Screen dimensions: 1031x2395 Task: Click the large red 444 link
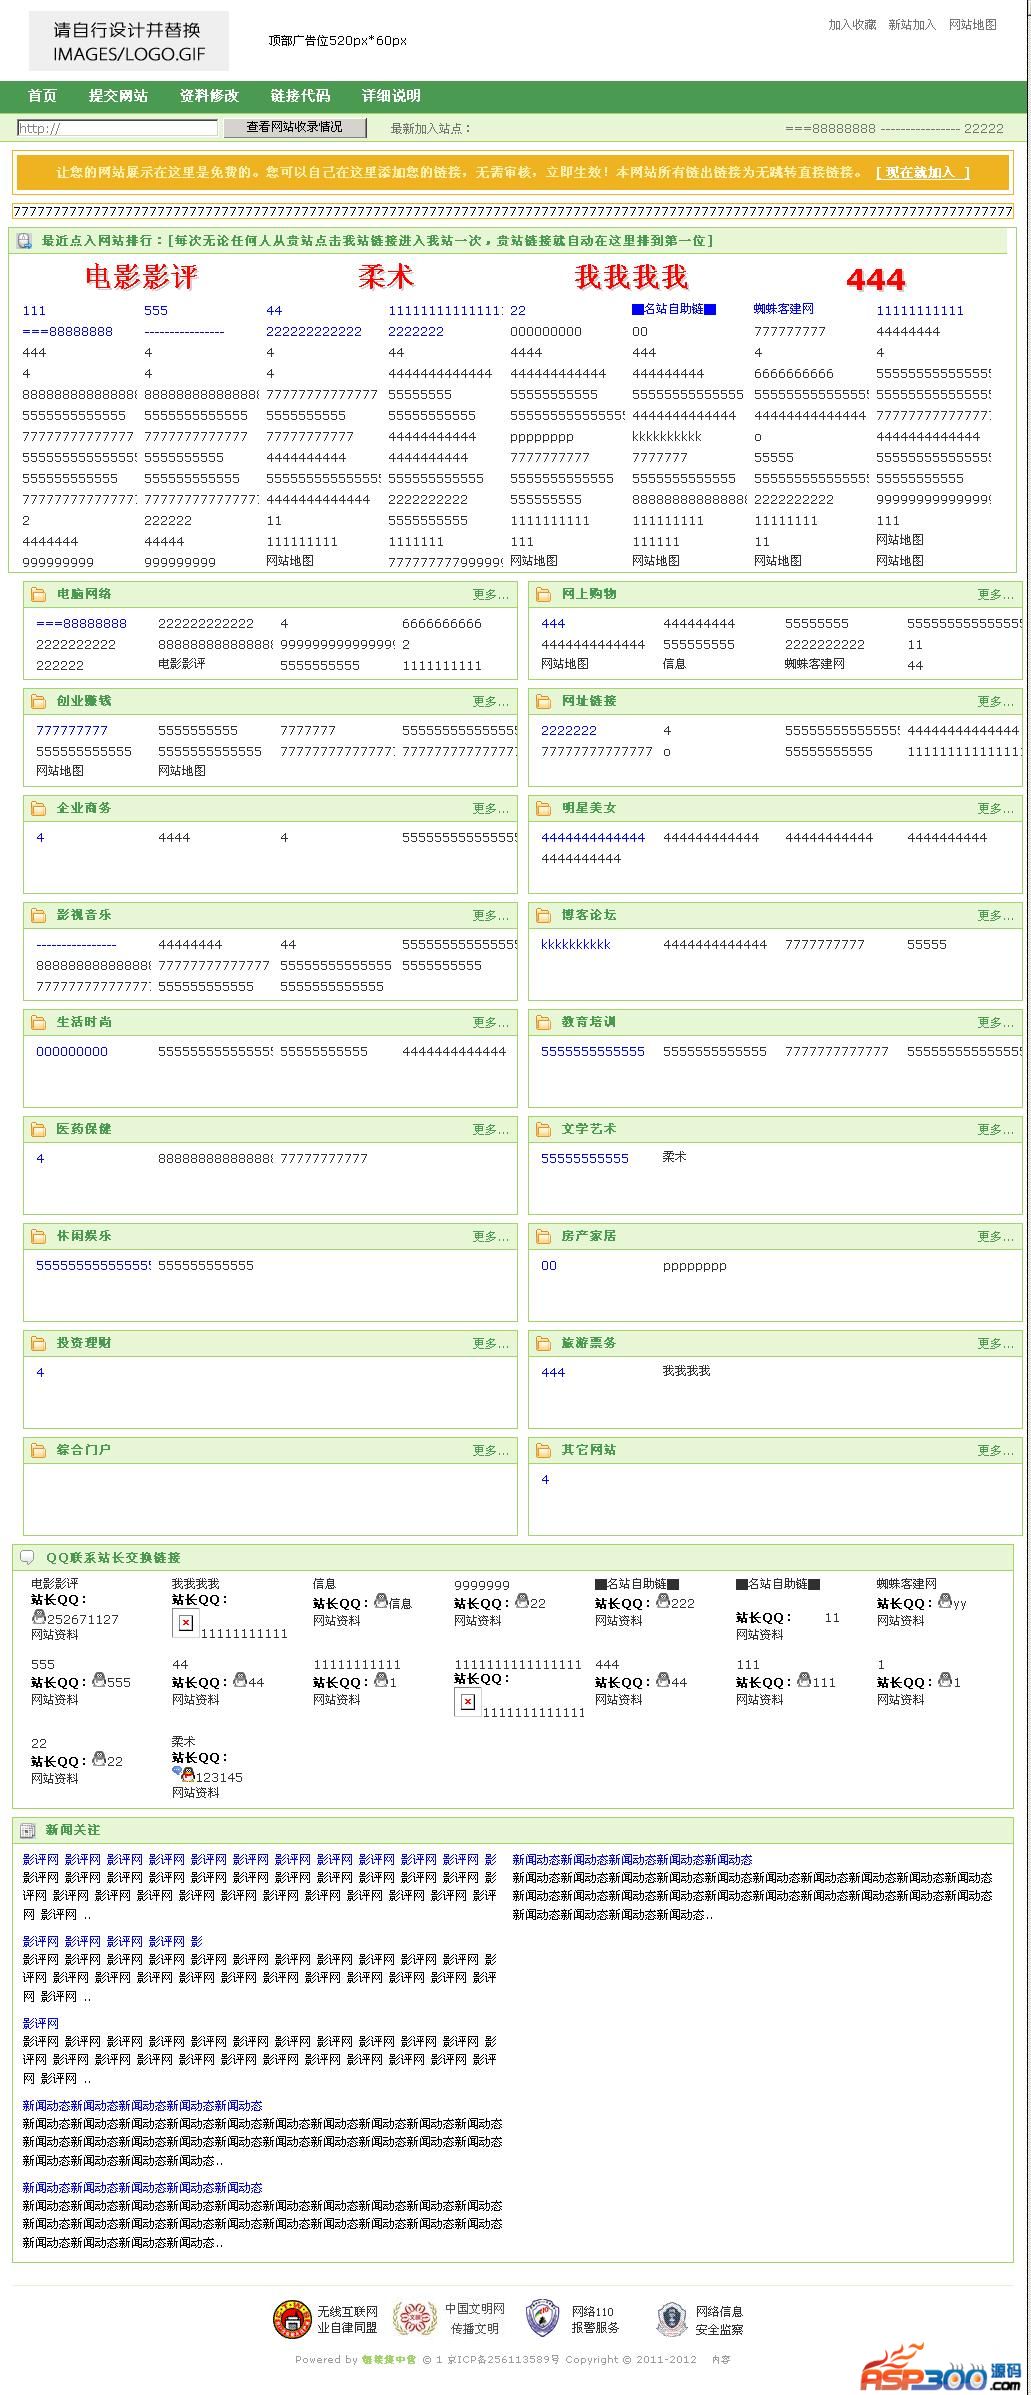[875, 279]
